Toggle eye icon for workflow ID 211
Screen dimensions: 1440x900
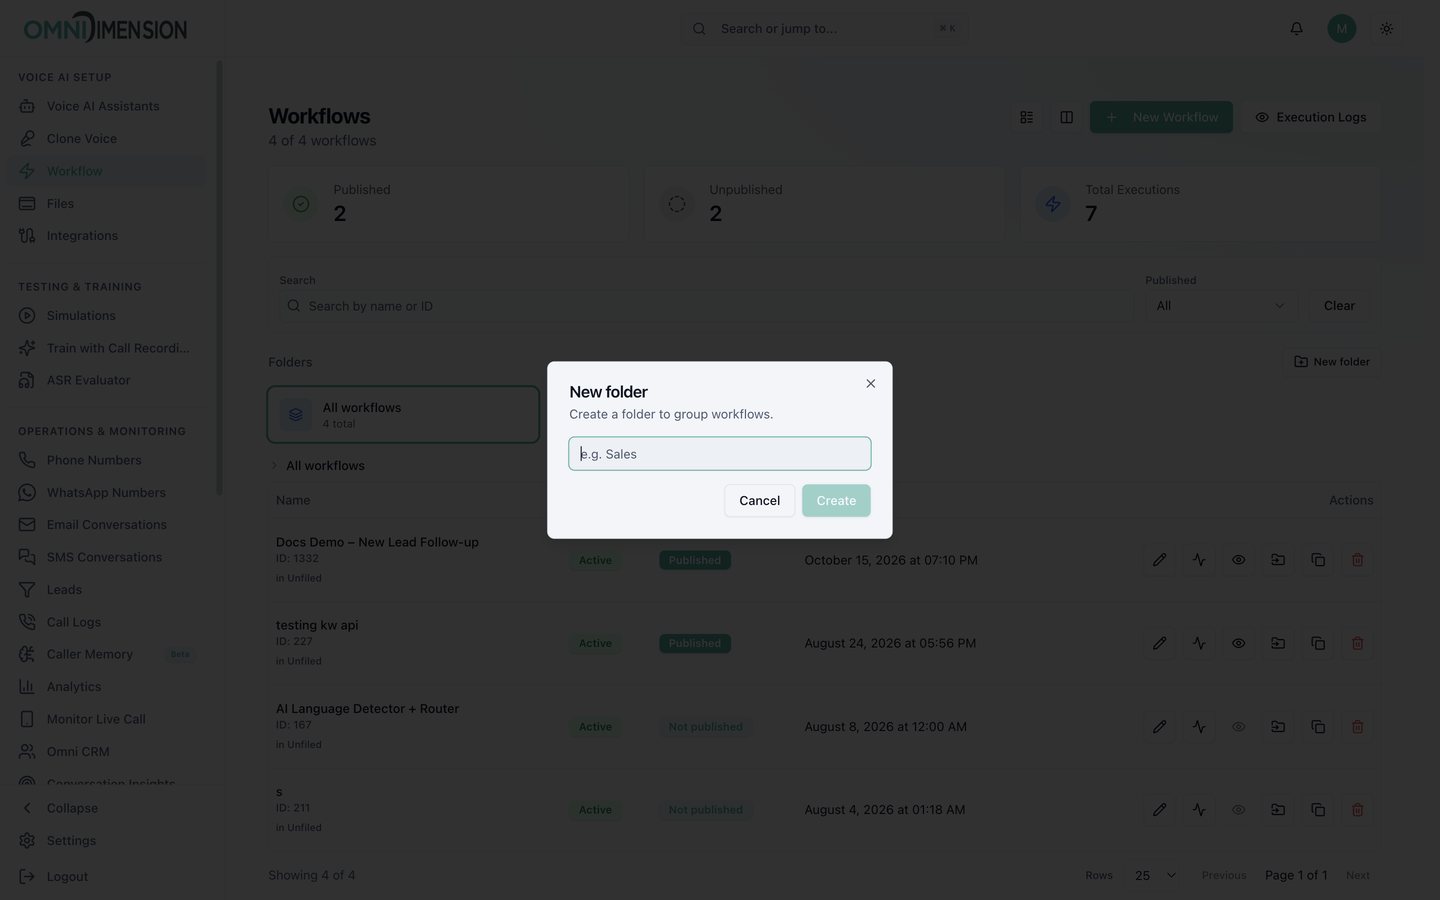[x=1238, y=810]
